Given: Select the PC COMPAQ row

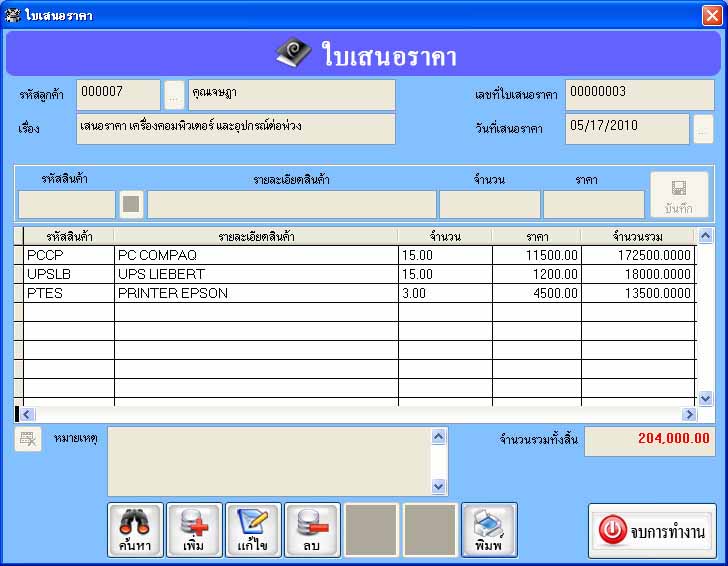Looking at the screenshot, I should (x=359, y=255).
